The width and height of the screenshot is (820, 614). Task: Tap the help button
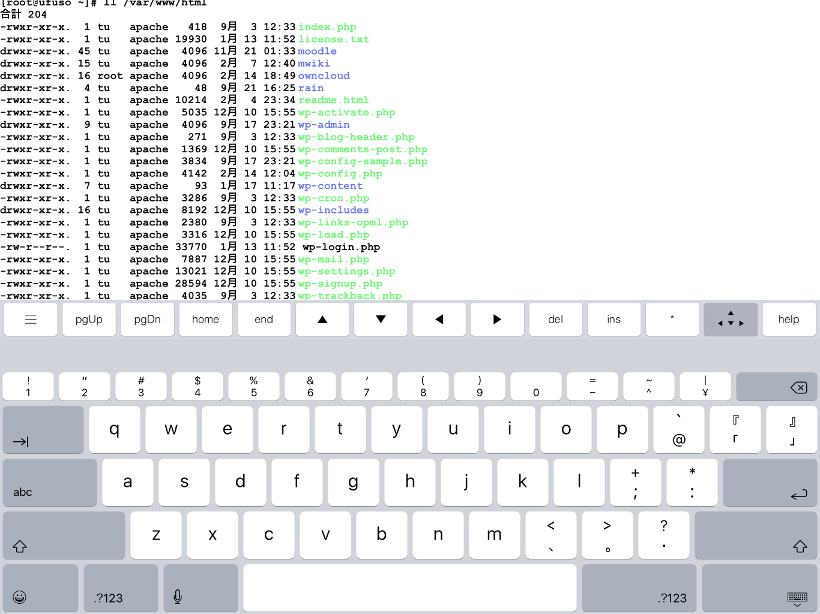(x=788, y=319)
